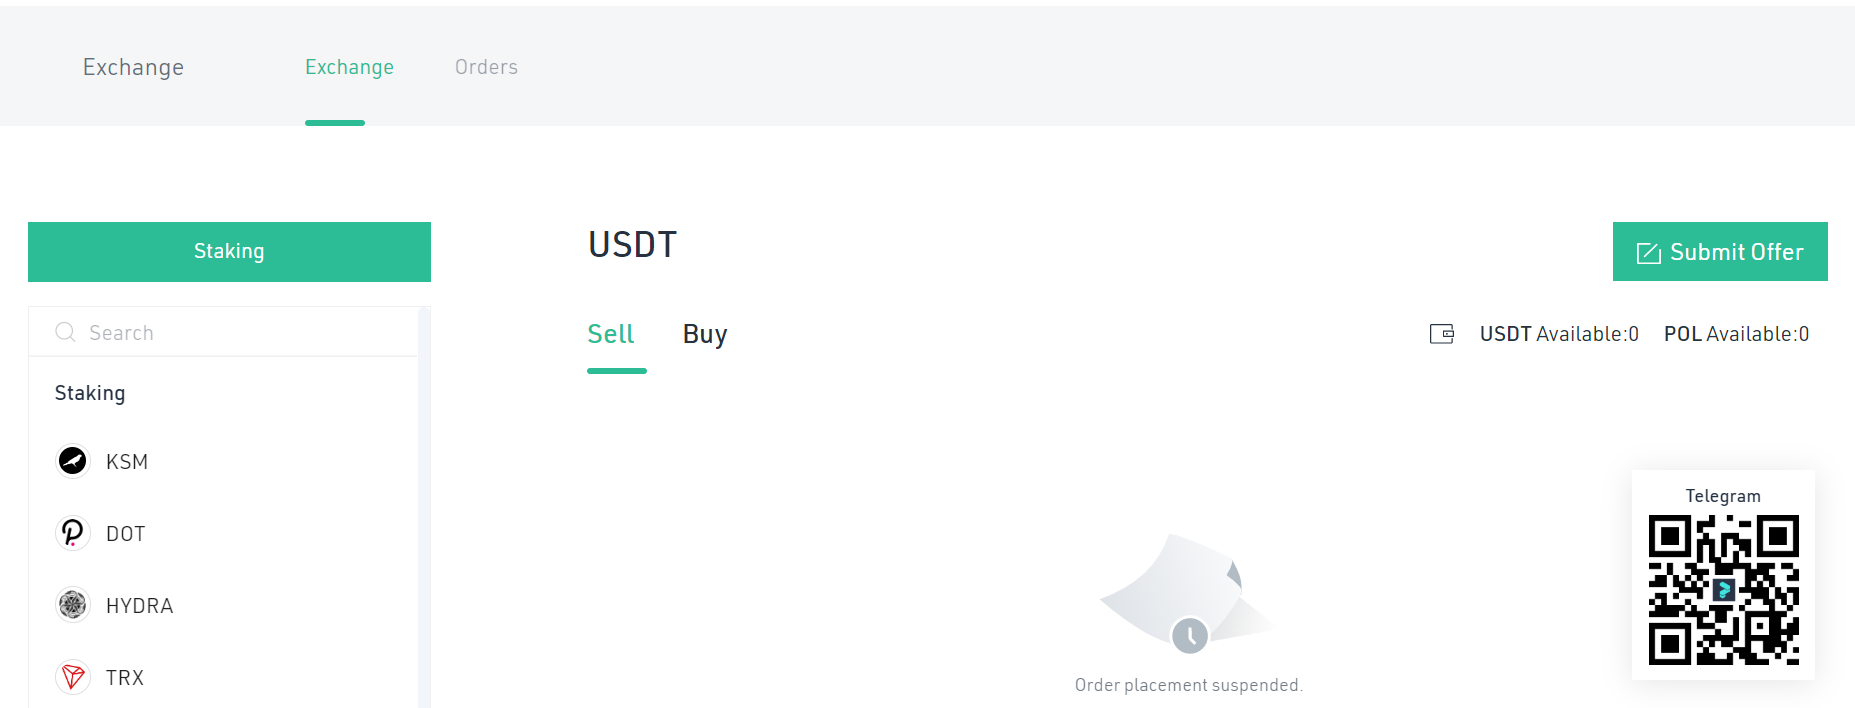Image resolution: width=1855 pixels, height=708 pixels.
Task: Click the wallet balance icon
Action: pos(1441,334)
